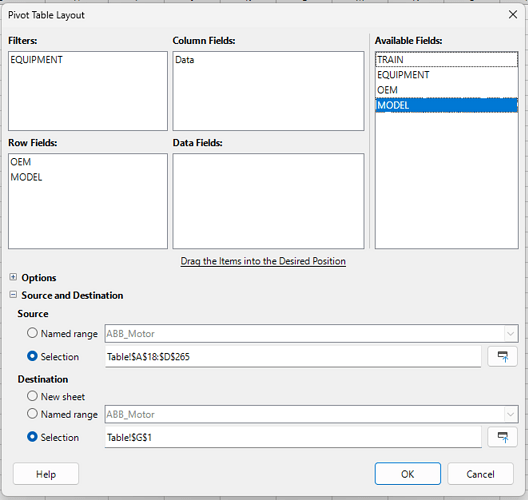This screenshot has height=500, width=528.
Task: Expand the Options section
Action: (13, 277)
